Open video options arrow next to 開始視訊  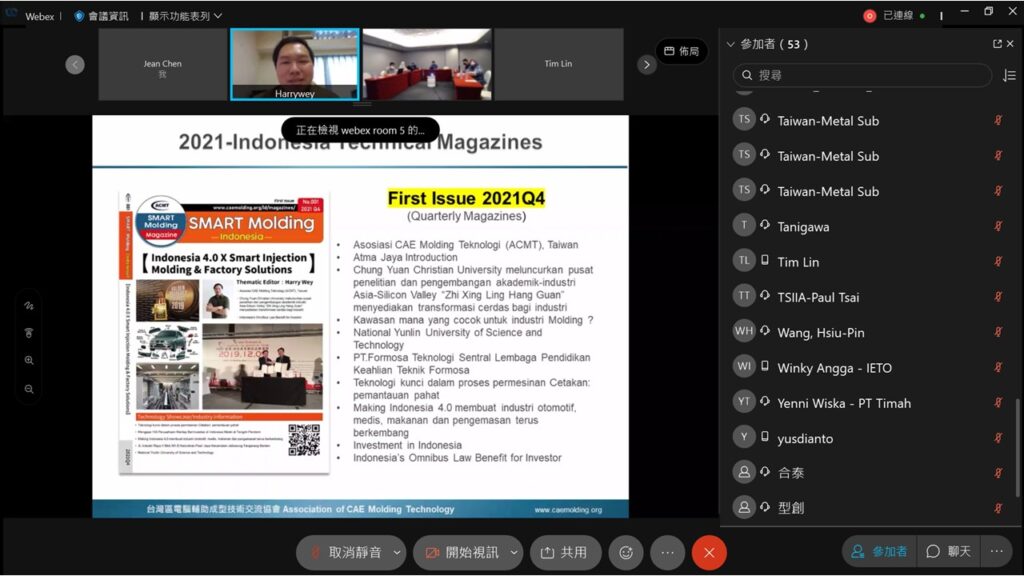click(x=514, y=552)
